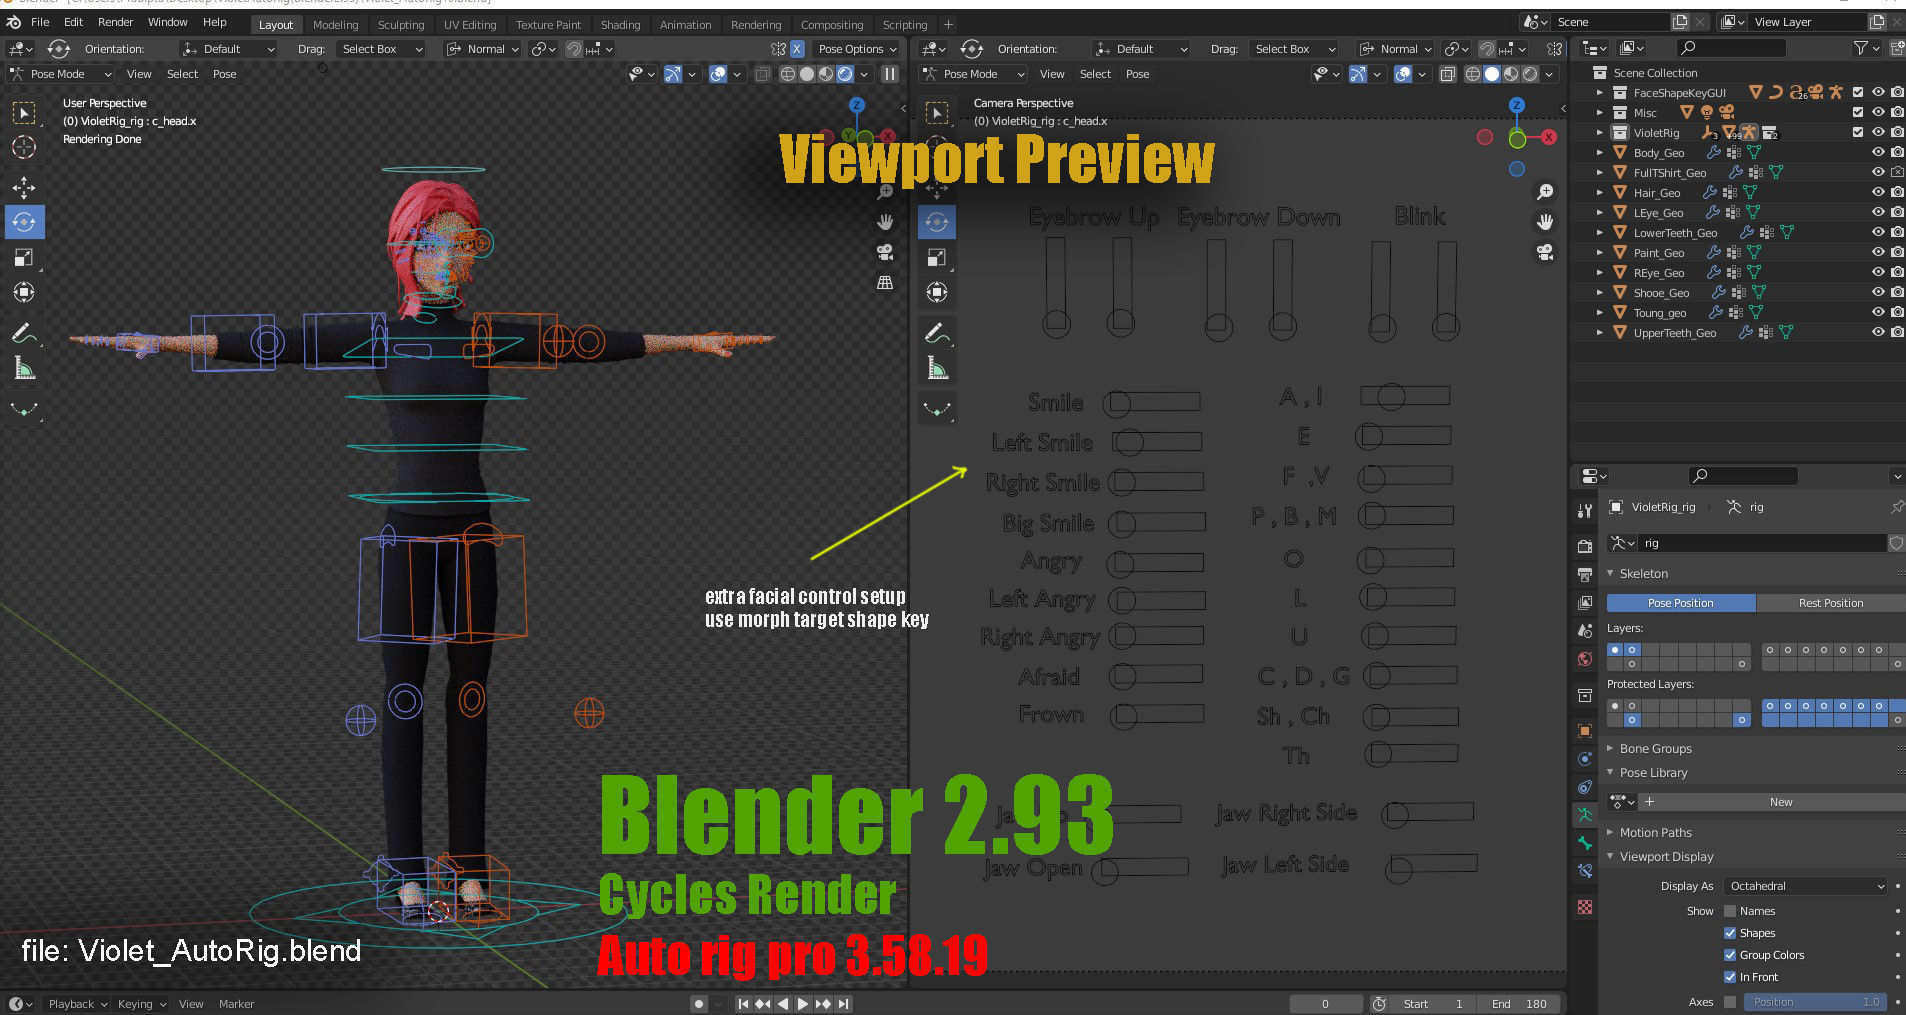The image size is (1906, 1015).
Task: Open the Pose menu in left viewport
Action: pyautogui.click(x=225, y=74)
